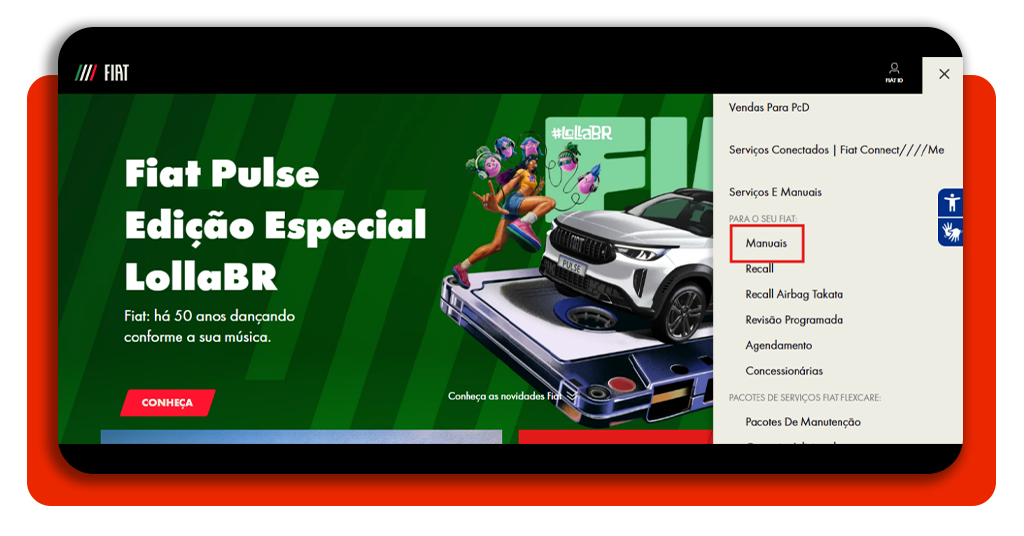This screenshot has width=1024, height=536.
Task: Open Recall link in side menu
Action: coord(759,269)
